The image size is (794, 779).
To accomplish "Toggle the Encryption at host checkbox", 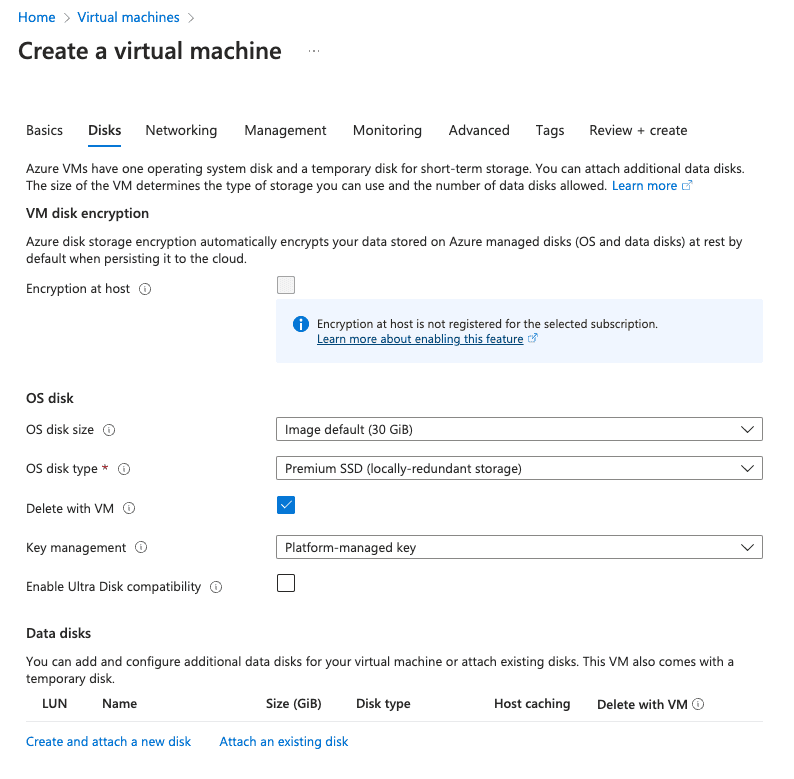I will [x=286, y=285].
